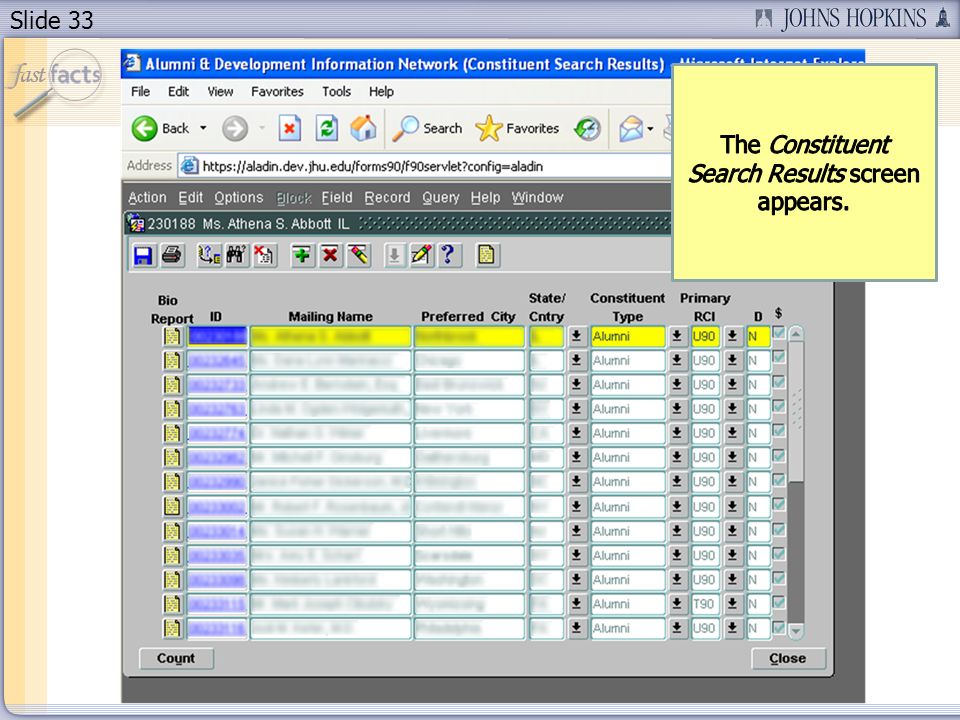The width and height of the screenshot is (960, 720).
Task: Click the green Back arrow in Internet Explorer
Action: click(x=144, y=129)
